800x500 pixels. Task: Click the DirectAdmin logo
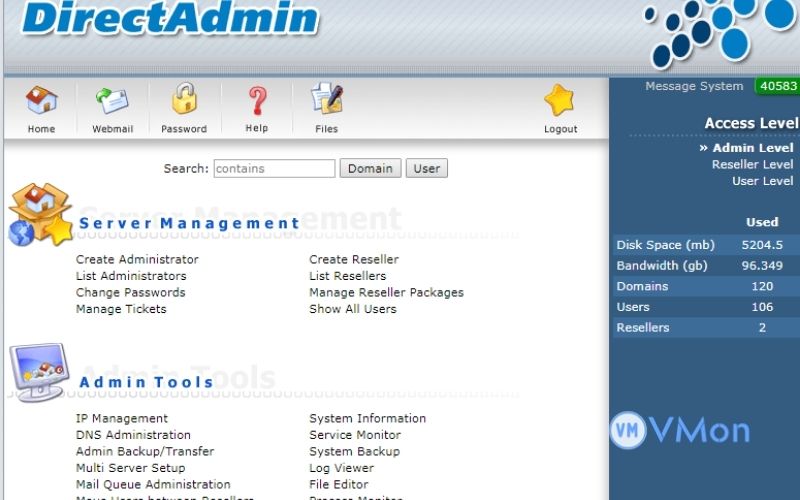pos(170,18)
